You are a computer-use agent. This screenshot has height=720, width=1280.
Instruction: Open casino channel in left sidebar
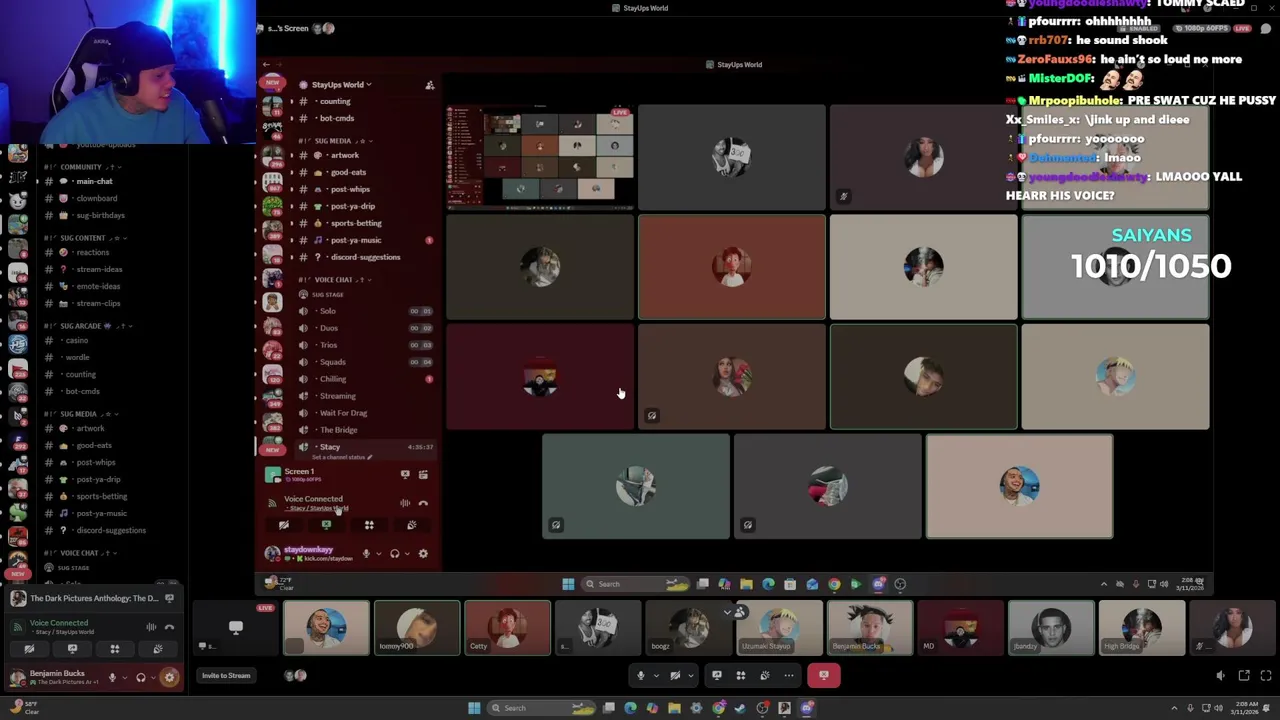(x=77, y=340)
